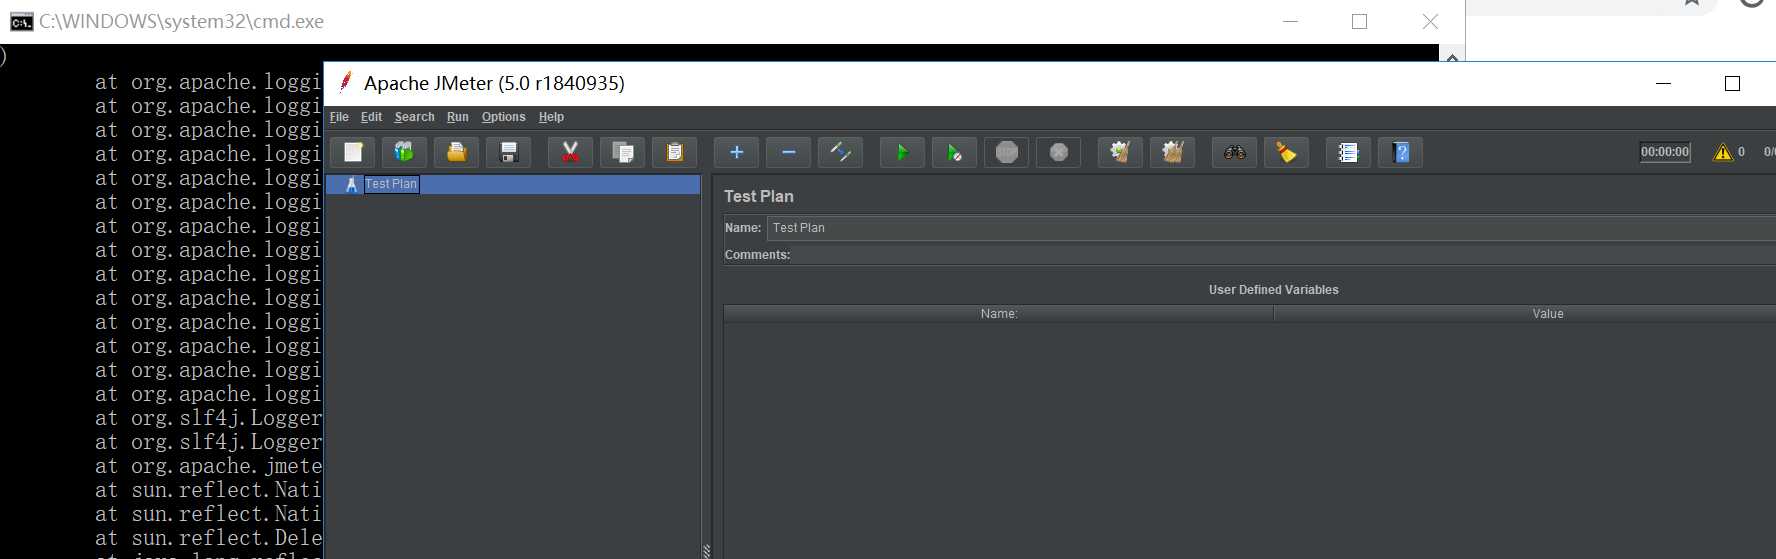Open Search with binoculars icon
This screenshot has height=559, width=1776.
(x=1235, y=152)
